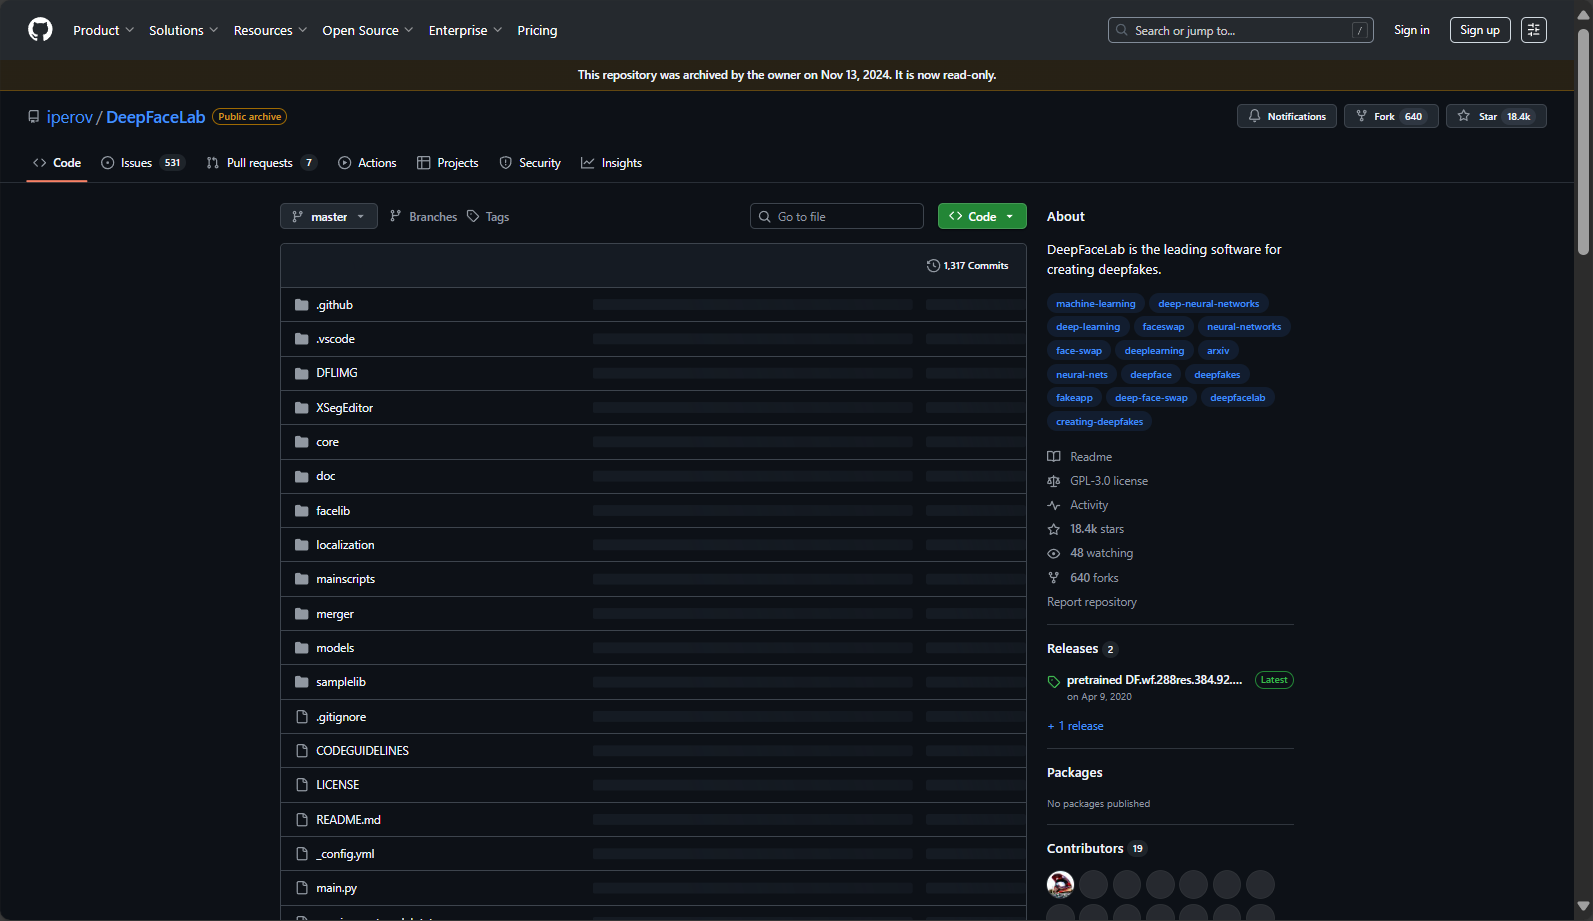Screen dimensions: 1593x921
Task: Click the doc folder icon
Action: coord(302,476)
